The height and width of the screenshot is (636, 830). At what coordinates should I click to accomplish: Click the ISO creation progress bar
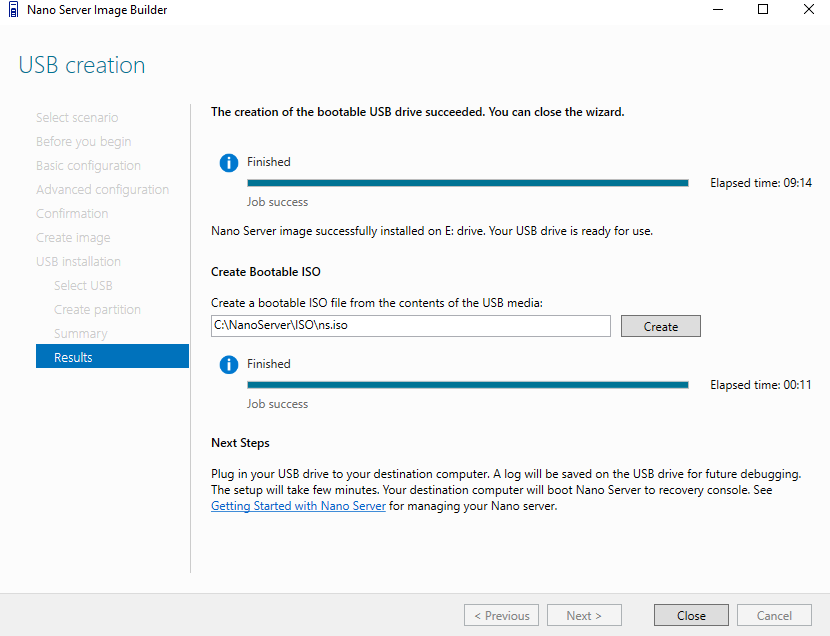(x=468, y=385)
